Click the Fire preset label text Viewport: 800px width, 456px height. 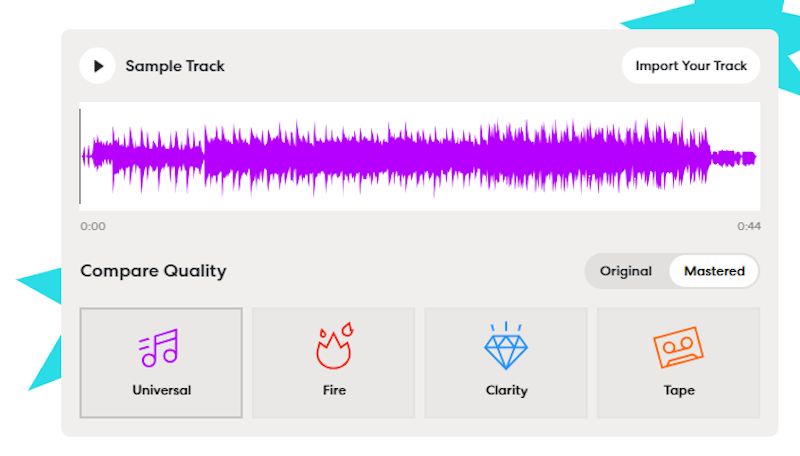pyautogui.click(x=334, y=390)
